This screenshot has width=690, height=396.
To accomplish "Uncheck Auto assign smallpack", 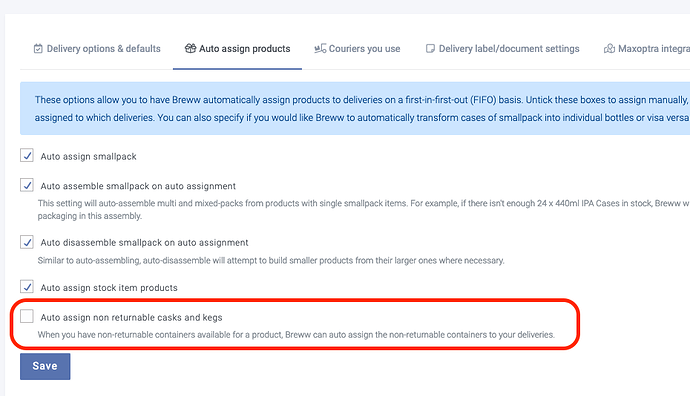I will tap(27, 155).
